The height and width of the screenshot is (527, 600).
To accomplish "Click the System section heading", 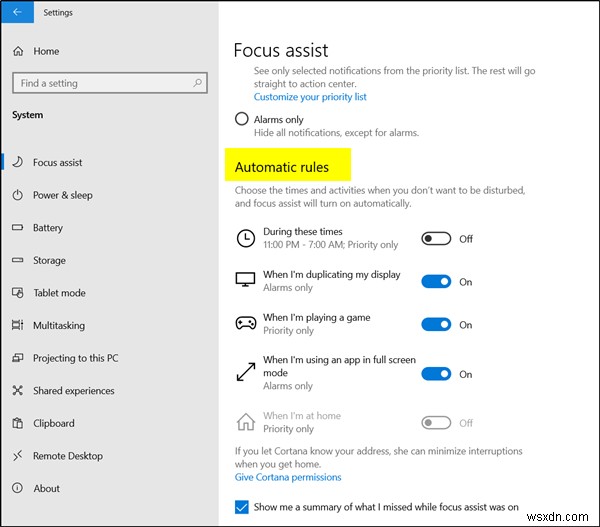I will (28, 115).
